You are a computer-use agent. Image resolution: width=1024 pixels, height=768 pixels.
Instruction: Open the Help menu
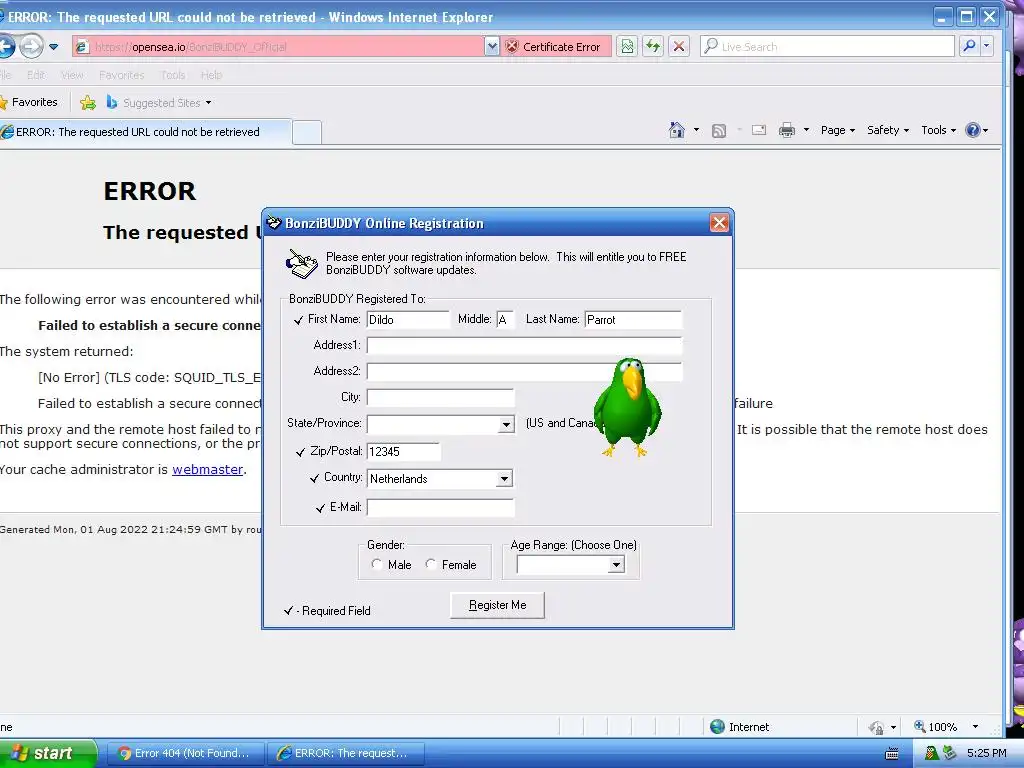(x=211, y=75)
